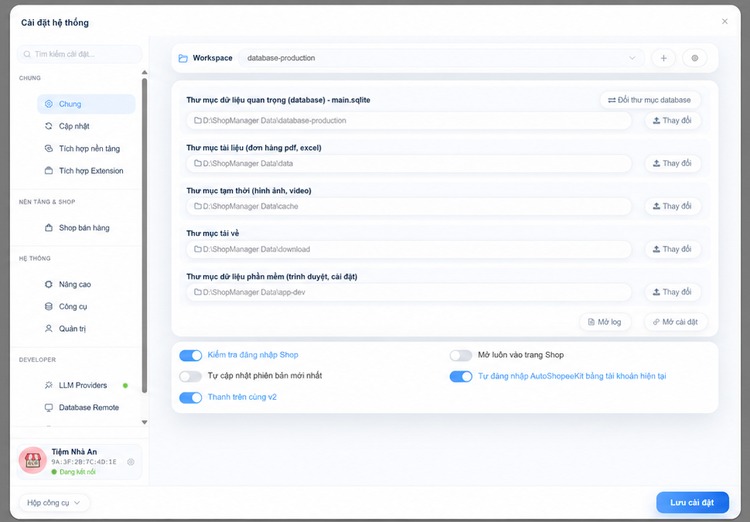Image resolution: width=750 pixels, height=522 pixels.
Task: Click Thay đổi for download folder
Action: (x=673, y=249)
